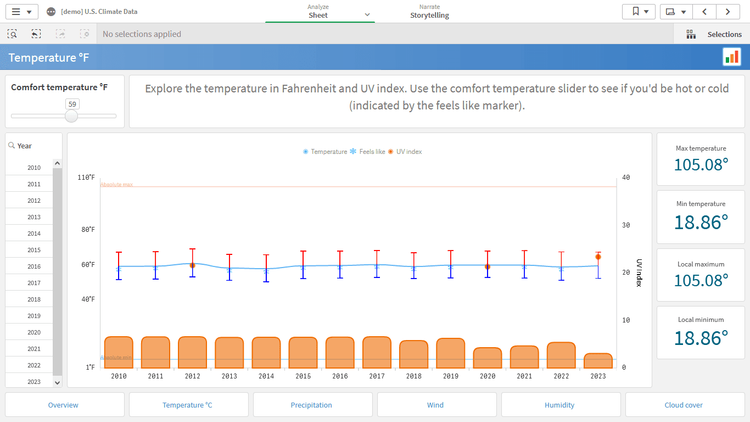
Task: Open the Analyze Sheet tab
Action: (x=318, y=12)
